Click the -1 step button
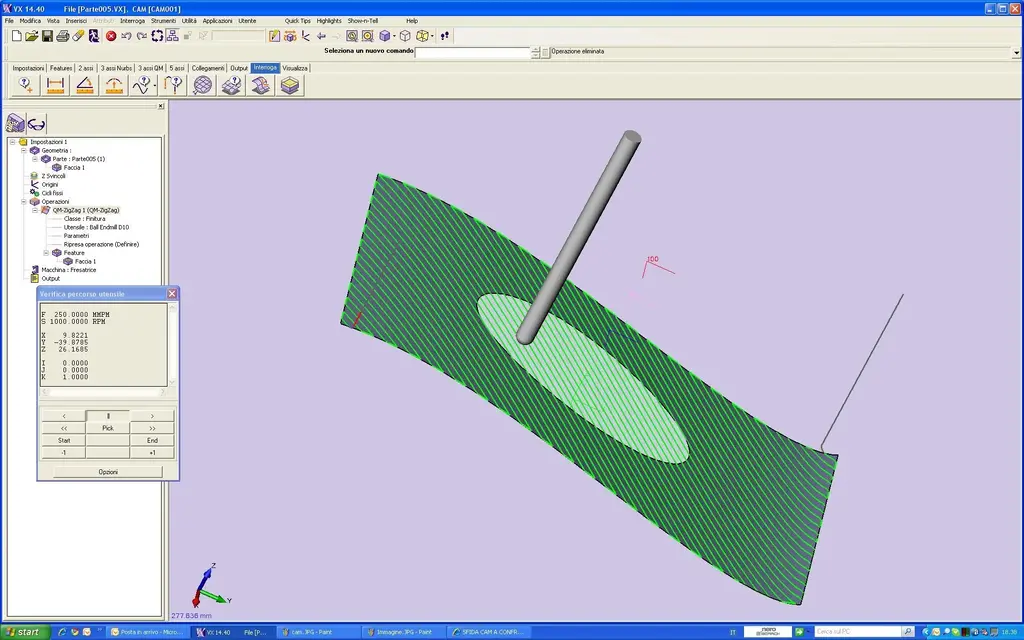The width and height of the screenshot is (1024, 640). (64, 453)
